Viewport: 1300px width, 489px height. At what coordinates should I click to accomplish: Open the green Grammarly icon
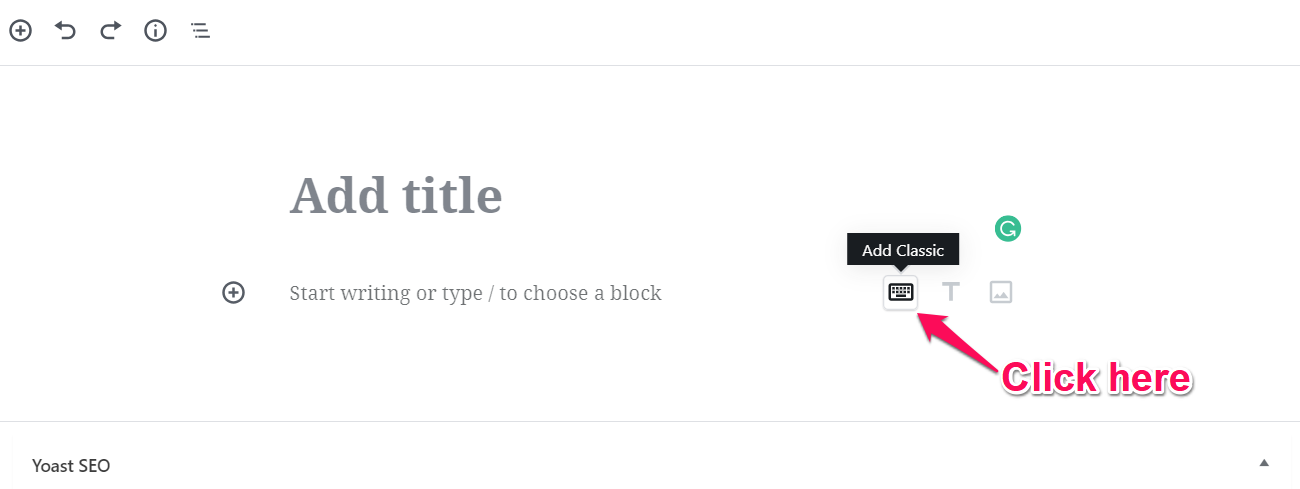point(1008,229)
